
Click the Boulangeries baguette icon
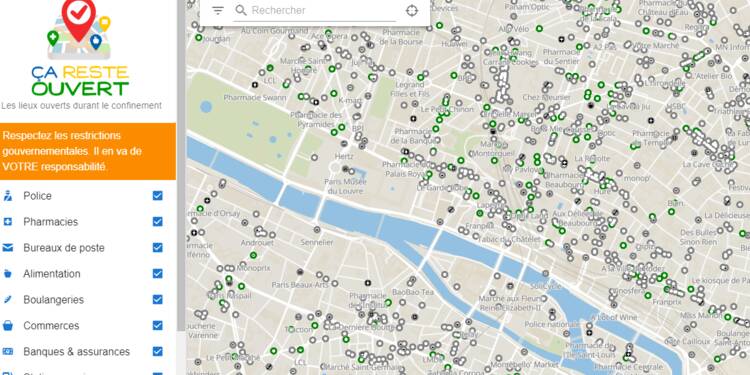pos(8,299)
